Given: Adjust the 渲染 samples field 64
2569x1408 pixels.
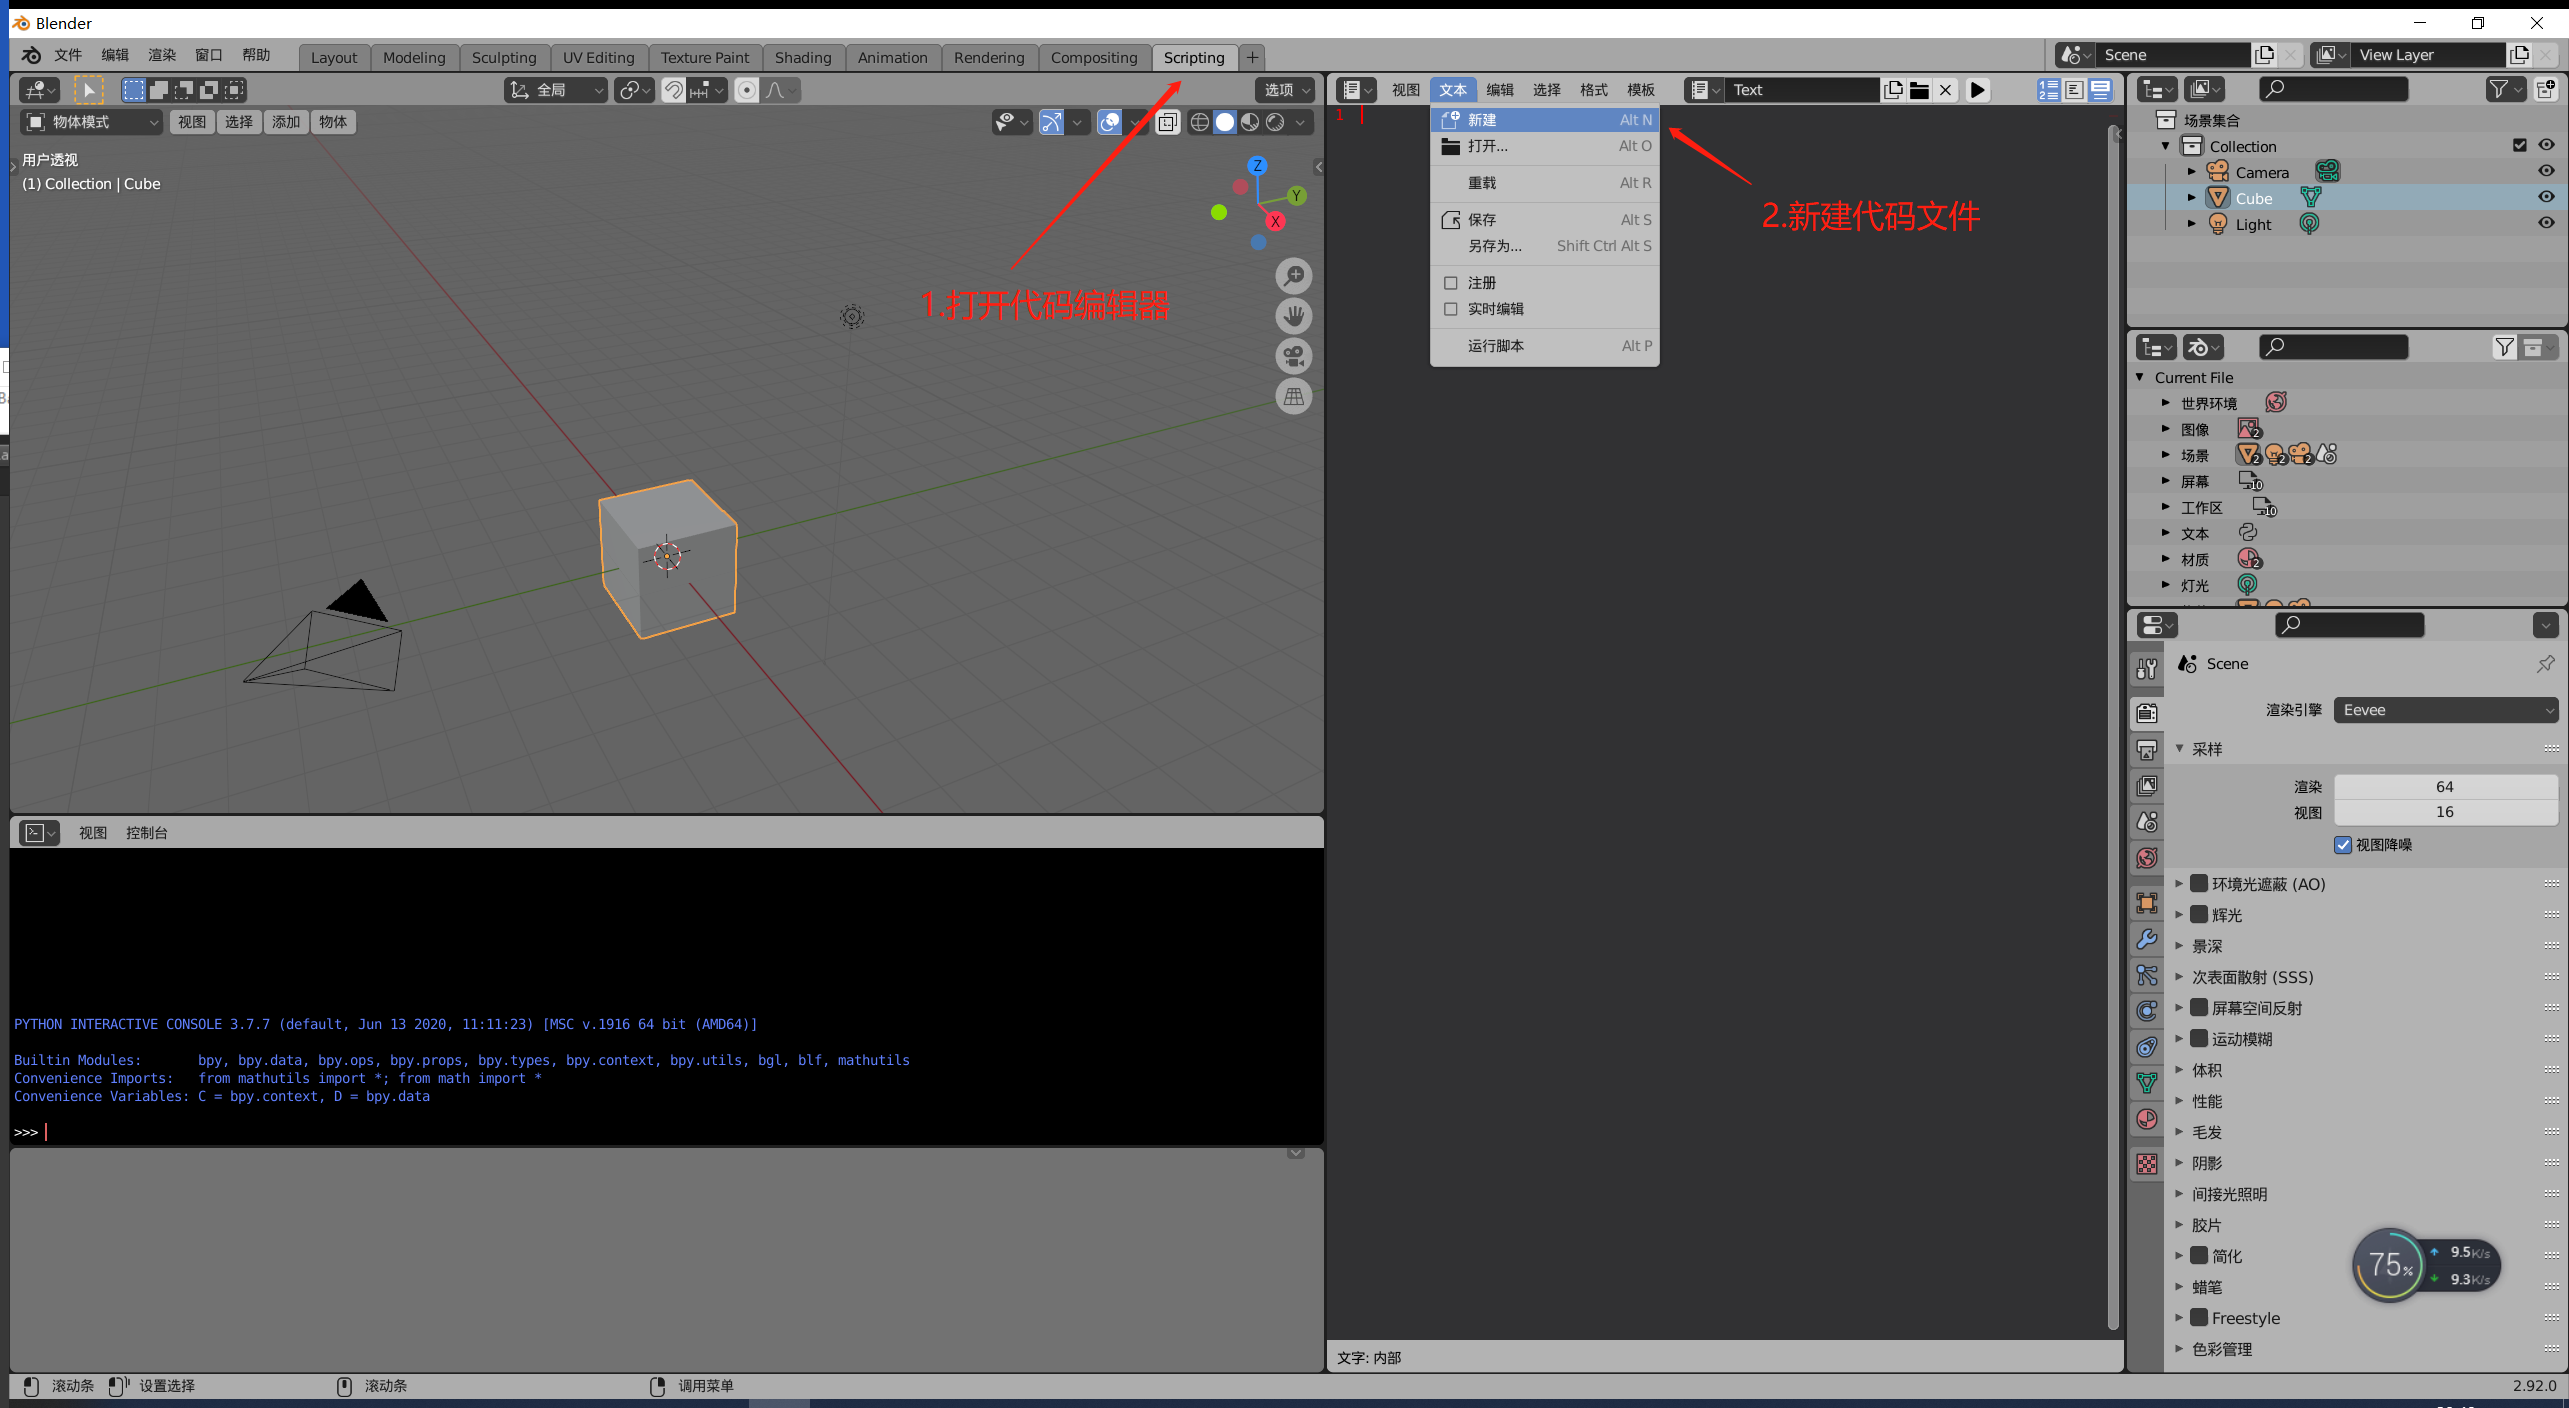Looking at the screenshot, I should point(2446,787).
